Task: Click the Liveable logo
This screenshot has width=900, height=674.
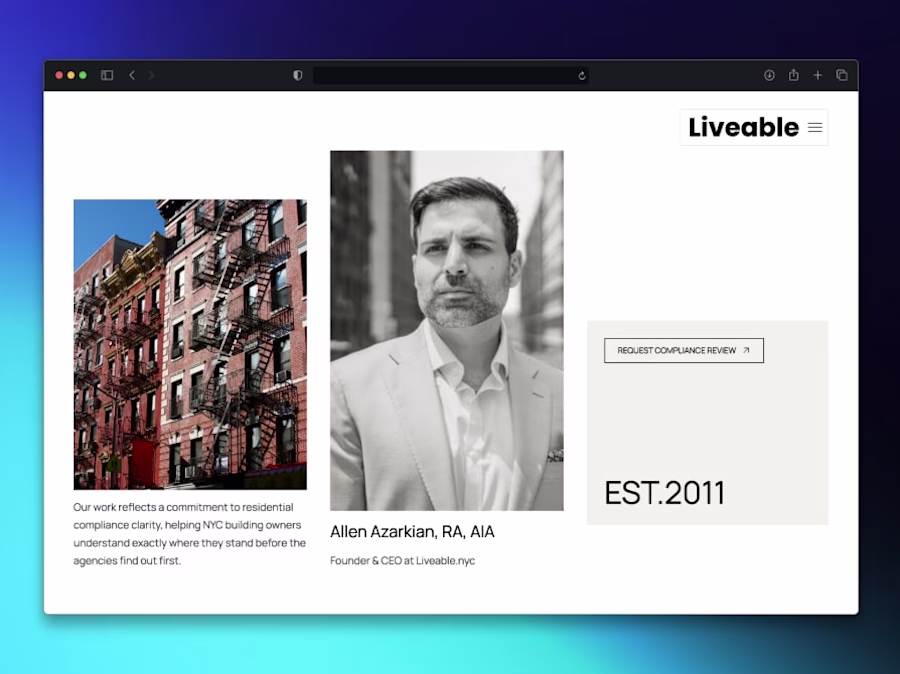Action: 743,127
